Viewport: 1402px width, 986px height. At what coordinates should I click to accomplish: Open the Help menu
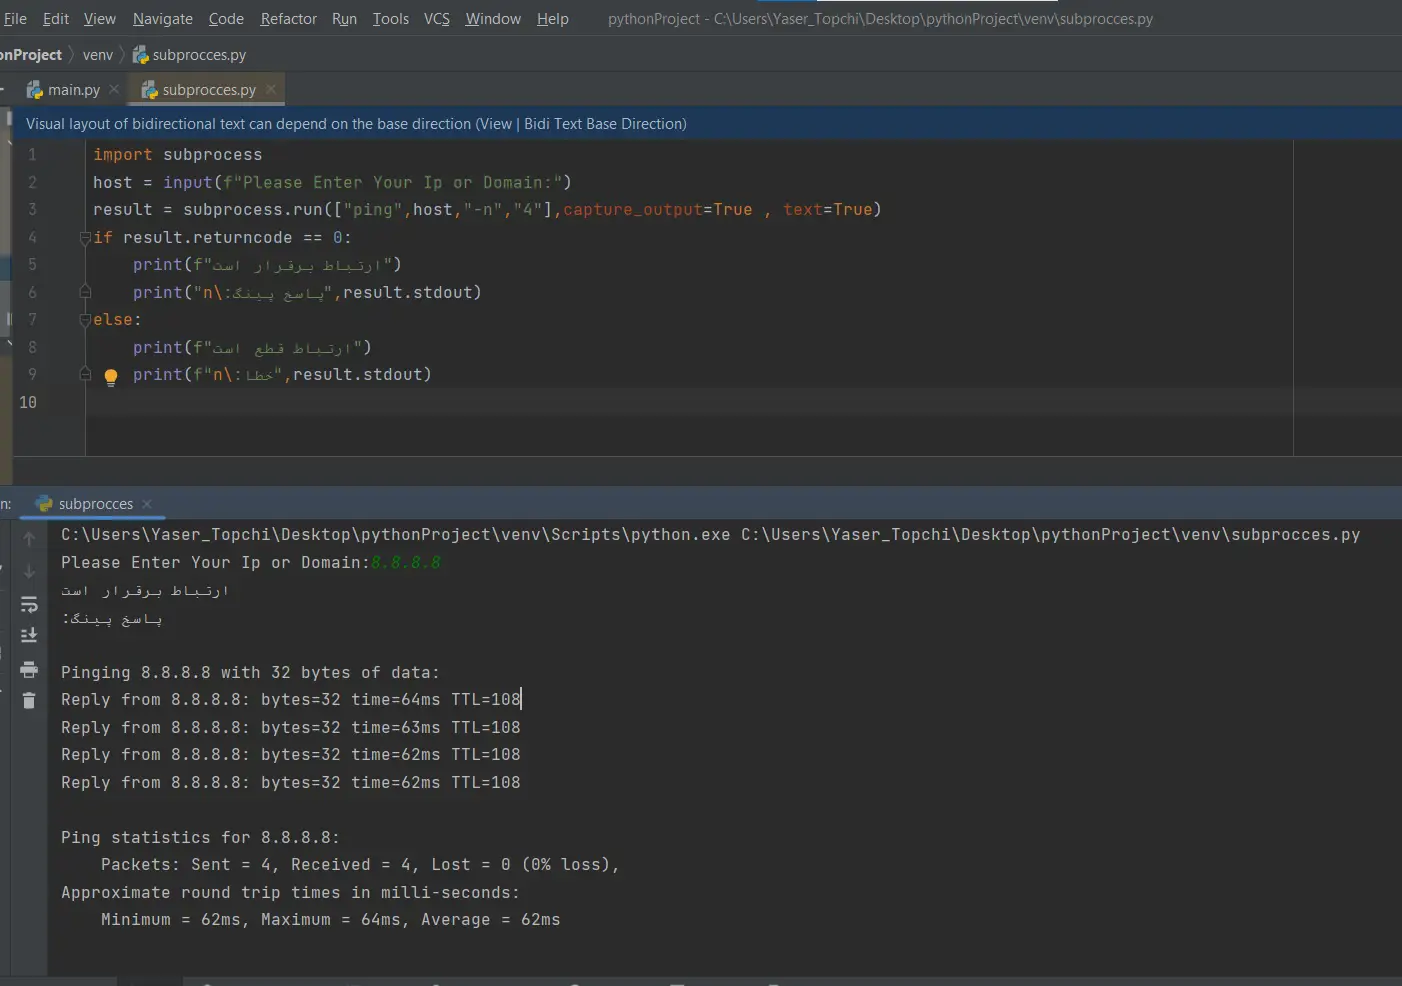[553, 19]
